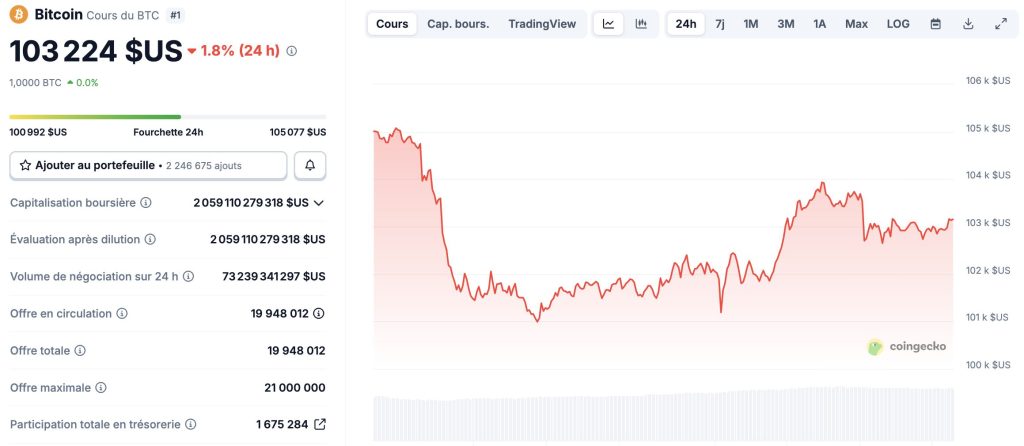Switch chart range to 7j

[x=720, y=24]
